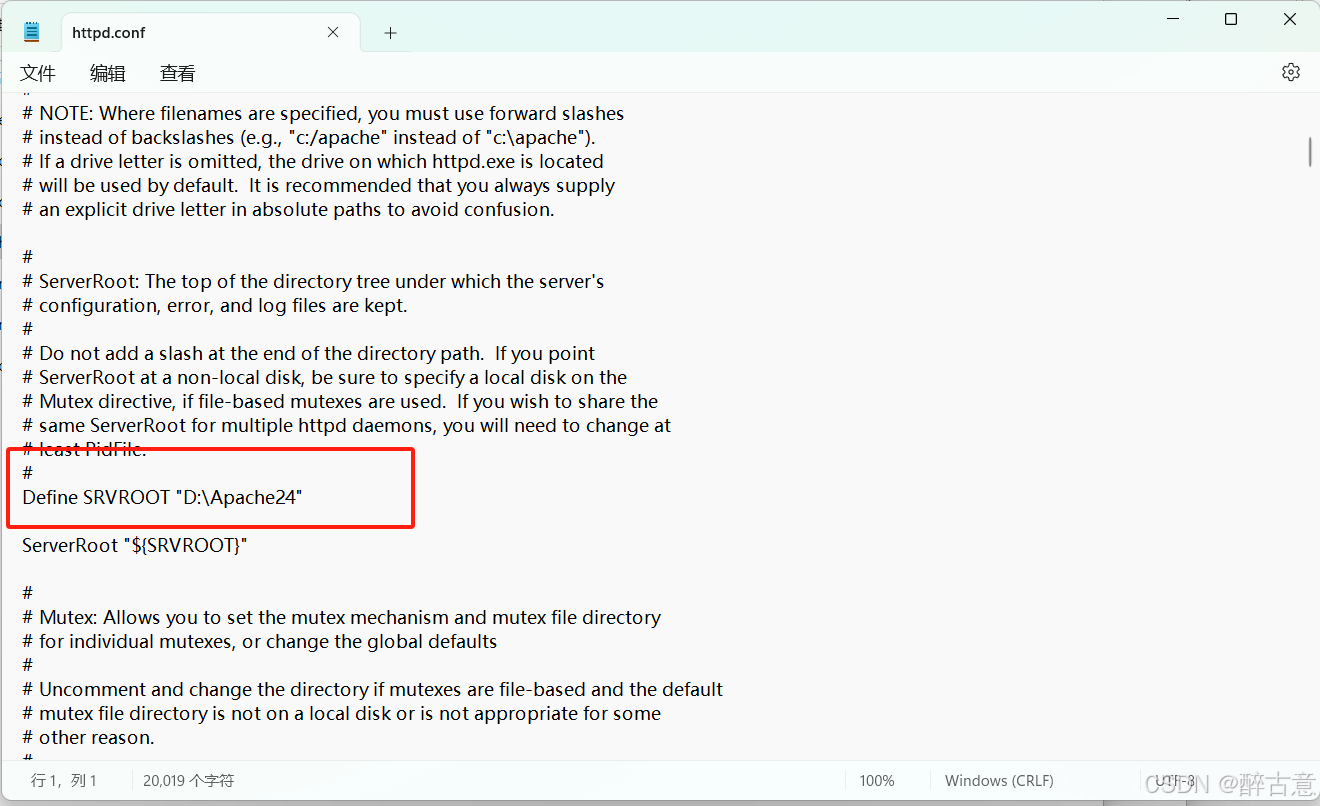The width and height of the screenshot is (1320, 806).
Task: Maximize the Notepad window
Action: [x=1231, y=19]
